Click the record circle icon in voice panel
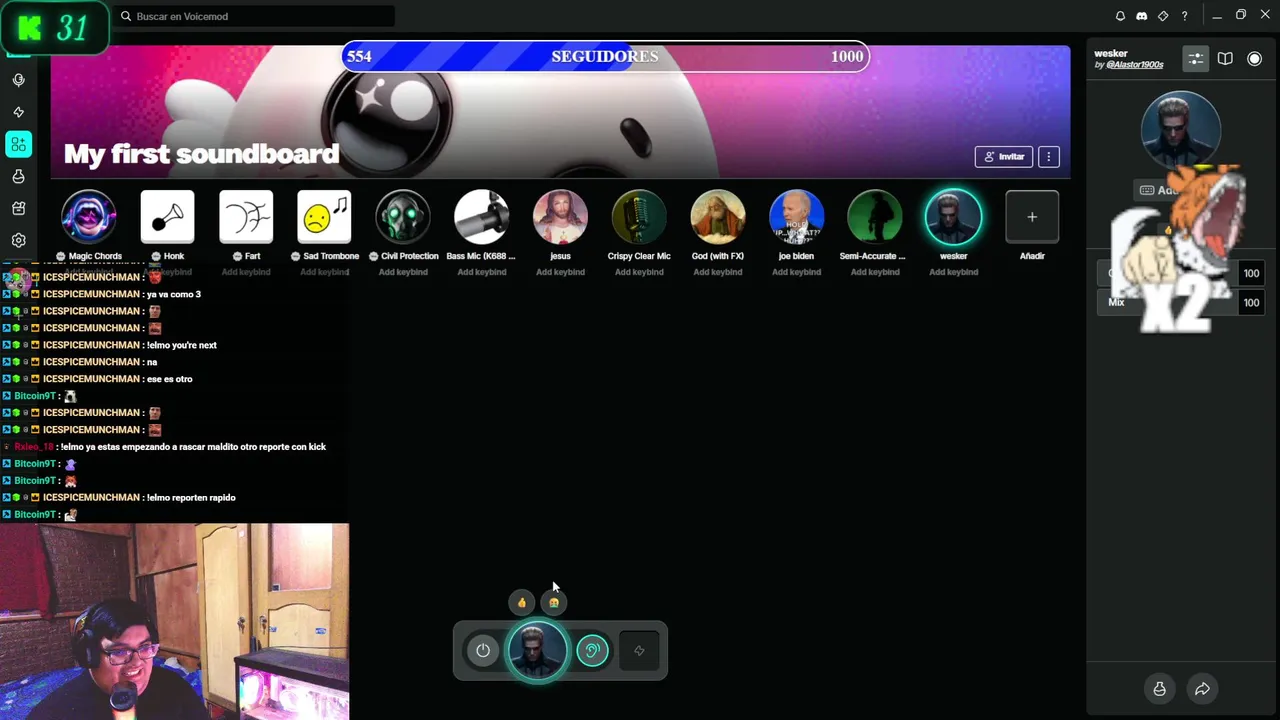 (1254, 59)
